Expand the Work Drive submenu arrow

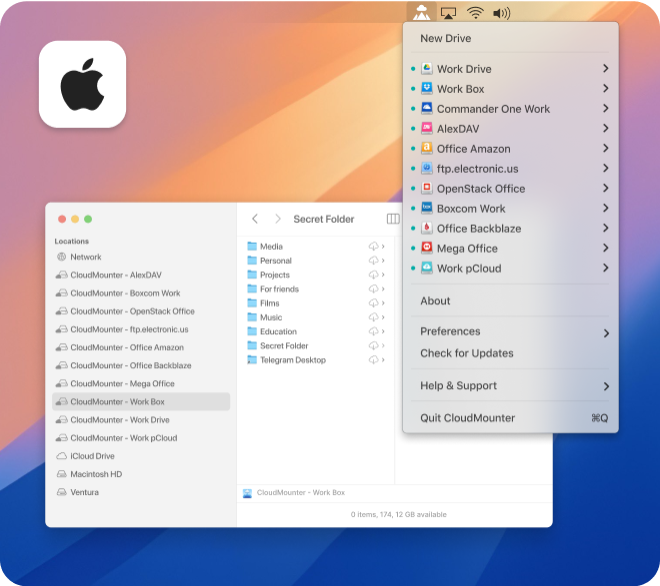pyautogui.click(x=605, y=68)
